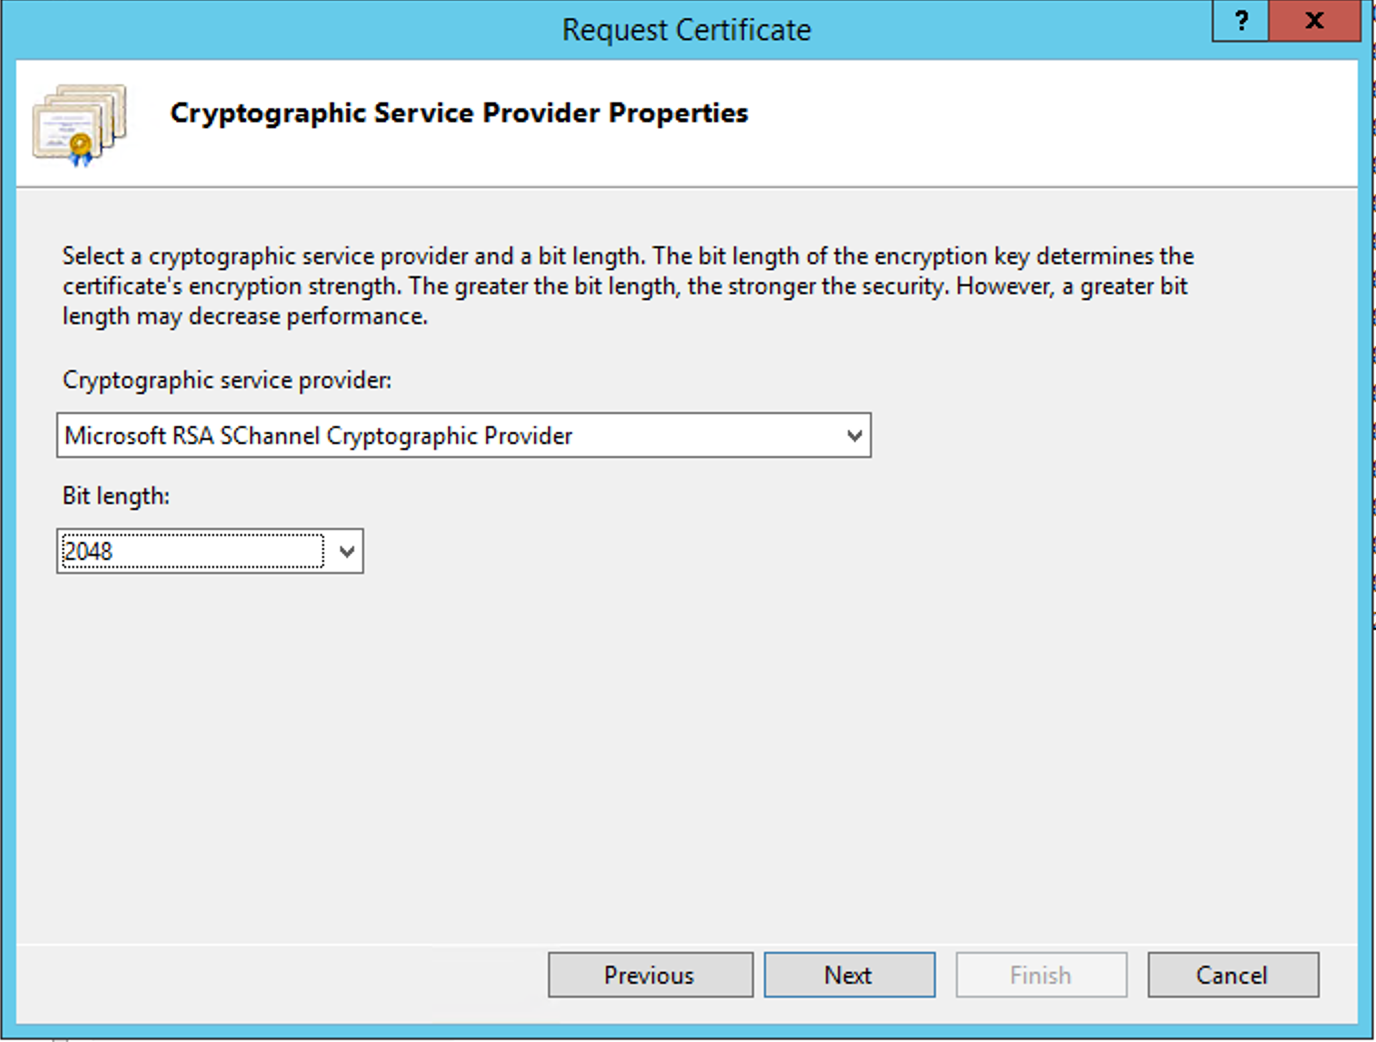Go back with the Previous button
1376x1042 pixels.
pos(650,975)
